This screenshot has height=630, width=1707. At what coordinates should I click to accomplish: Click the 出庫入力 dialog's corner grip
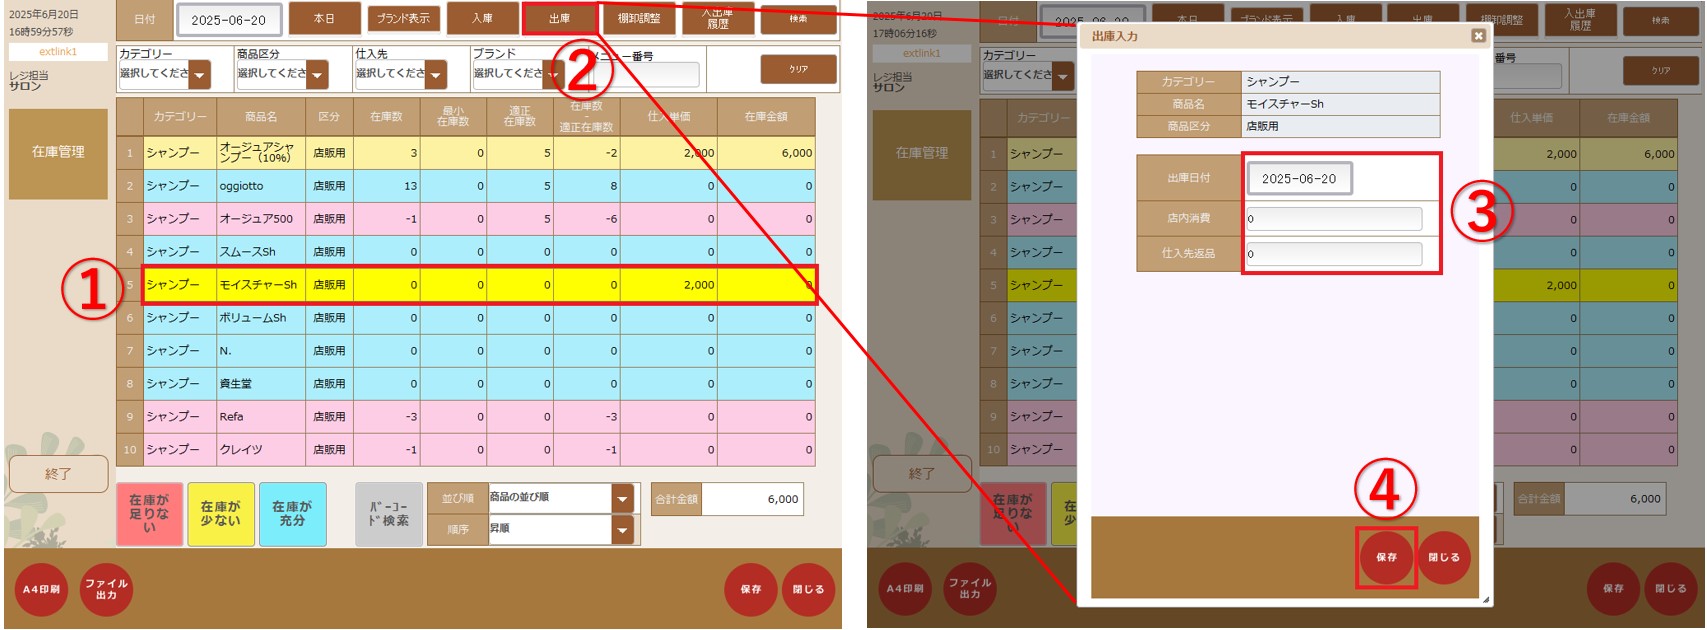pos(1485,600)
